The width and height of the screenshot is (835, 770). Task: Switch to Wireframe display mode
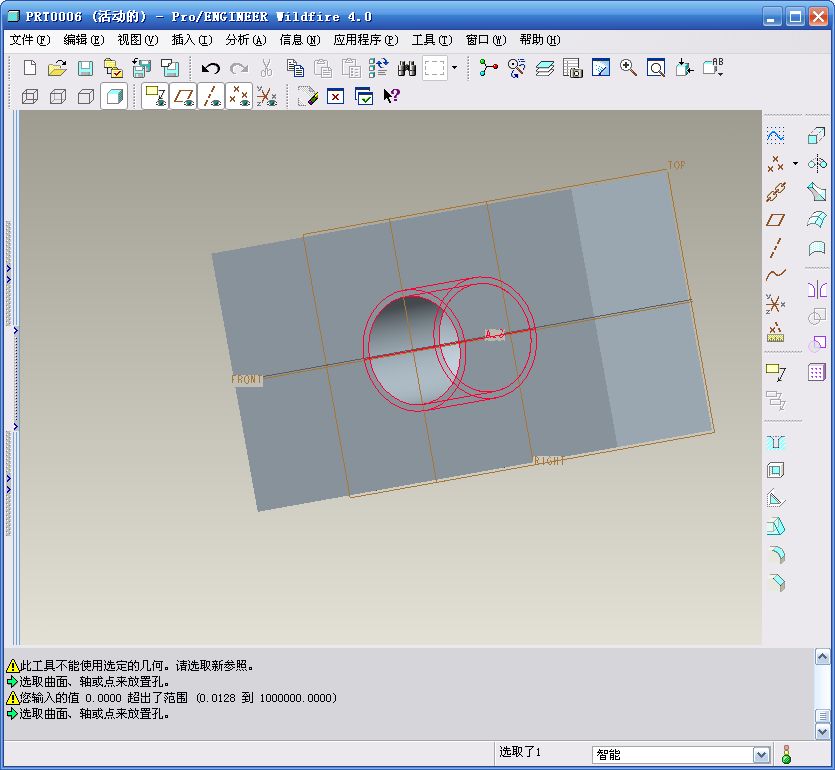coord(30,96)
